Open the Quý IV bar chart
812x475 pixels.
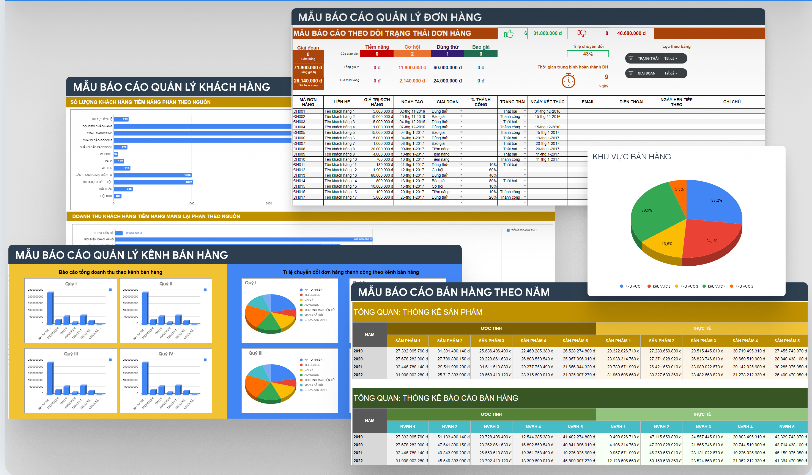point(164,378)
